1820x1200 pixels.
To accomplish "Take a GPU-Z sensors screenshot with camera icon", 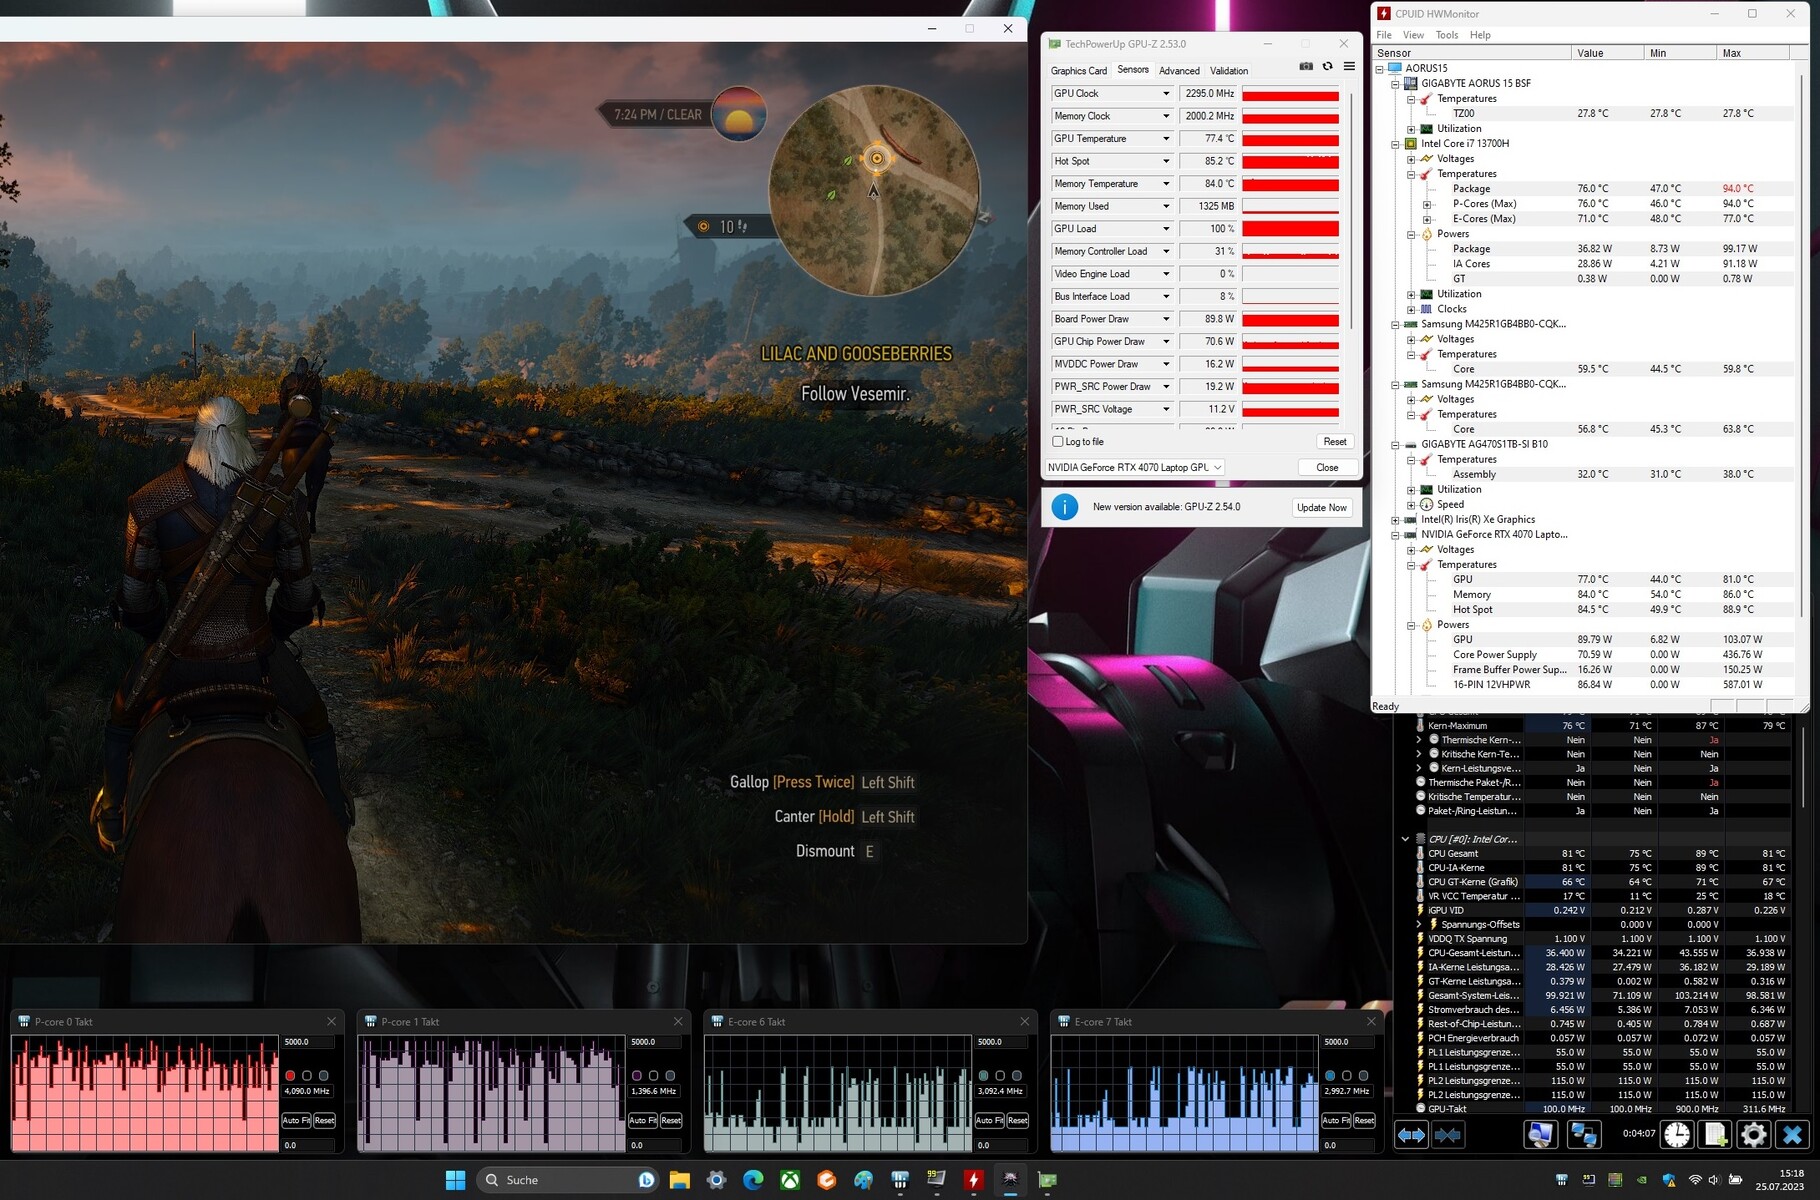I will click(1306, 67).
